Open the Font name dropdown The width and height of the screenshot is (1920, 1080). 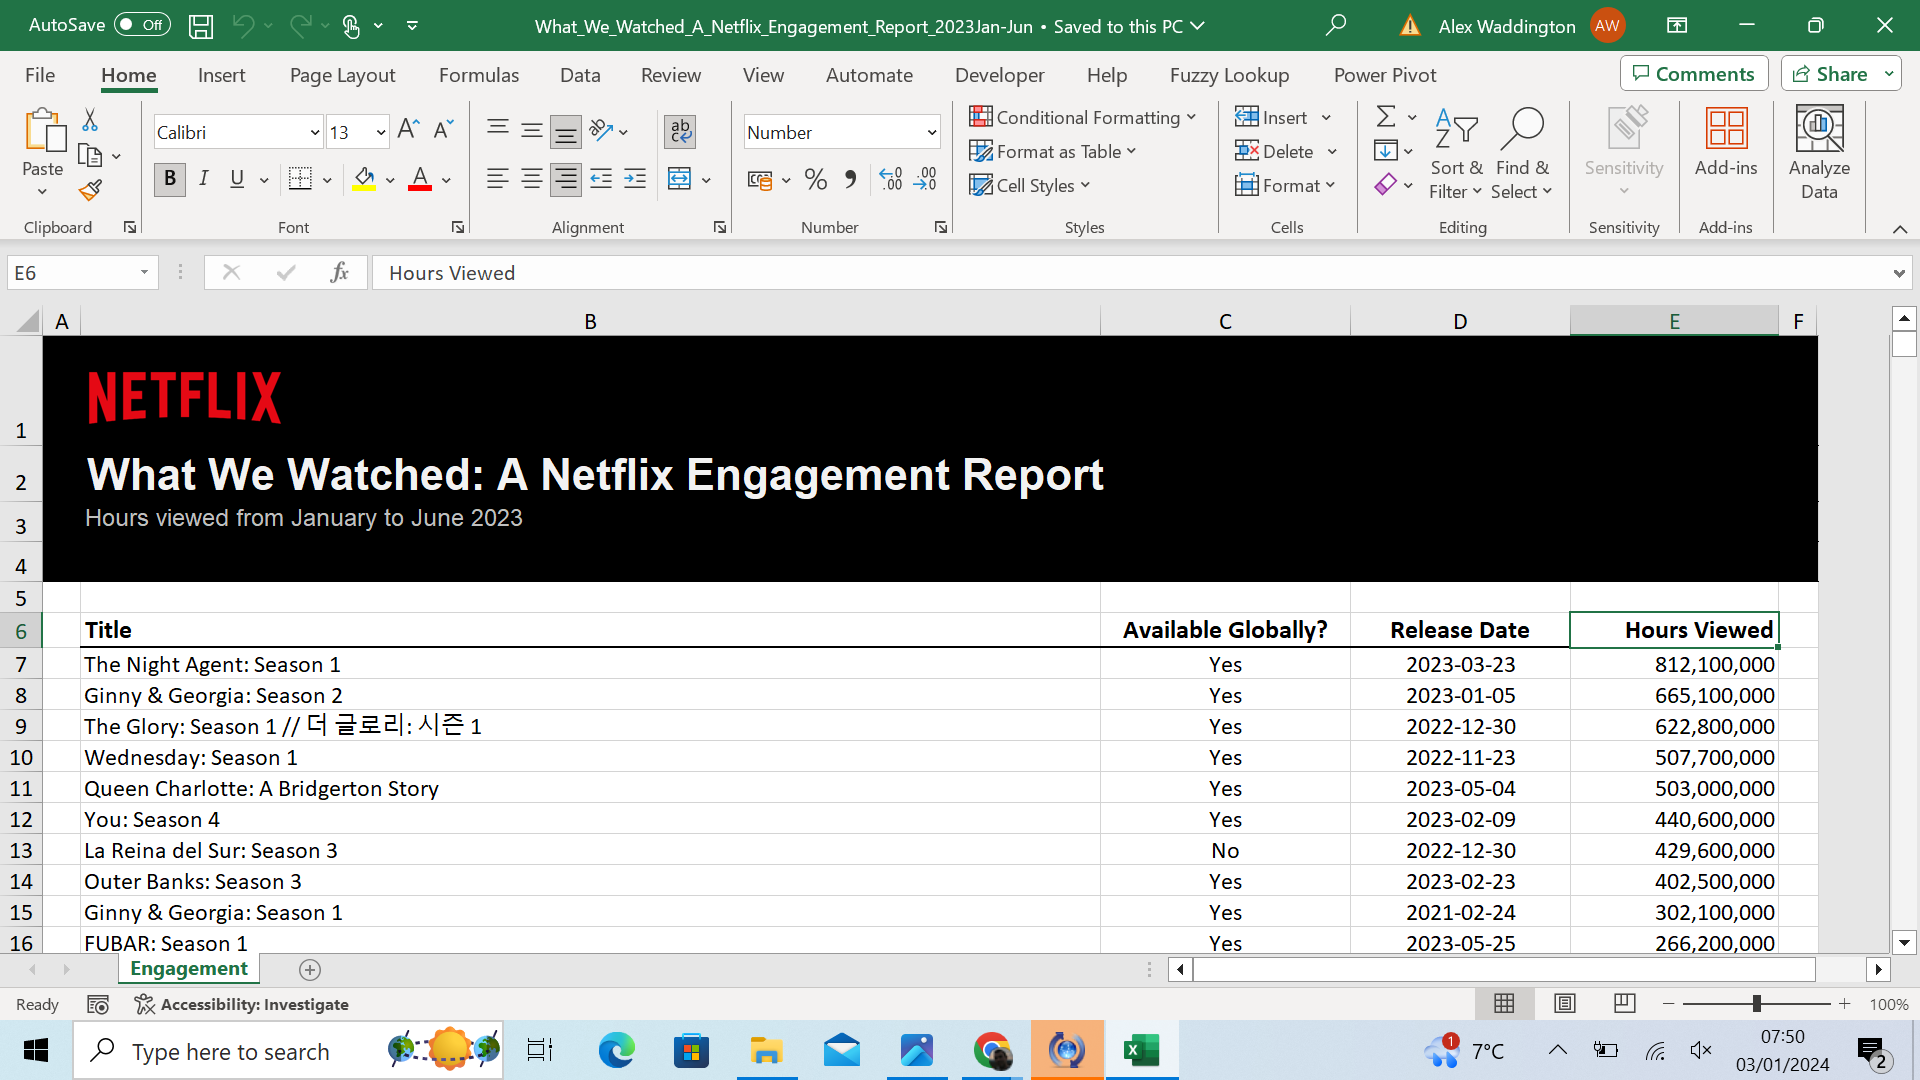(x=316, y=131)
